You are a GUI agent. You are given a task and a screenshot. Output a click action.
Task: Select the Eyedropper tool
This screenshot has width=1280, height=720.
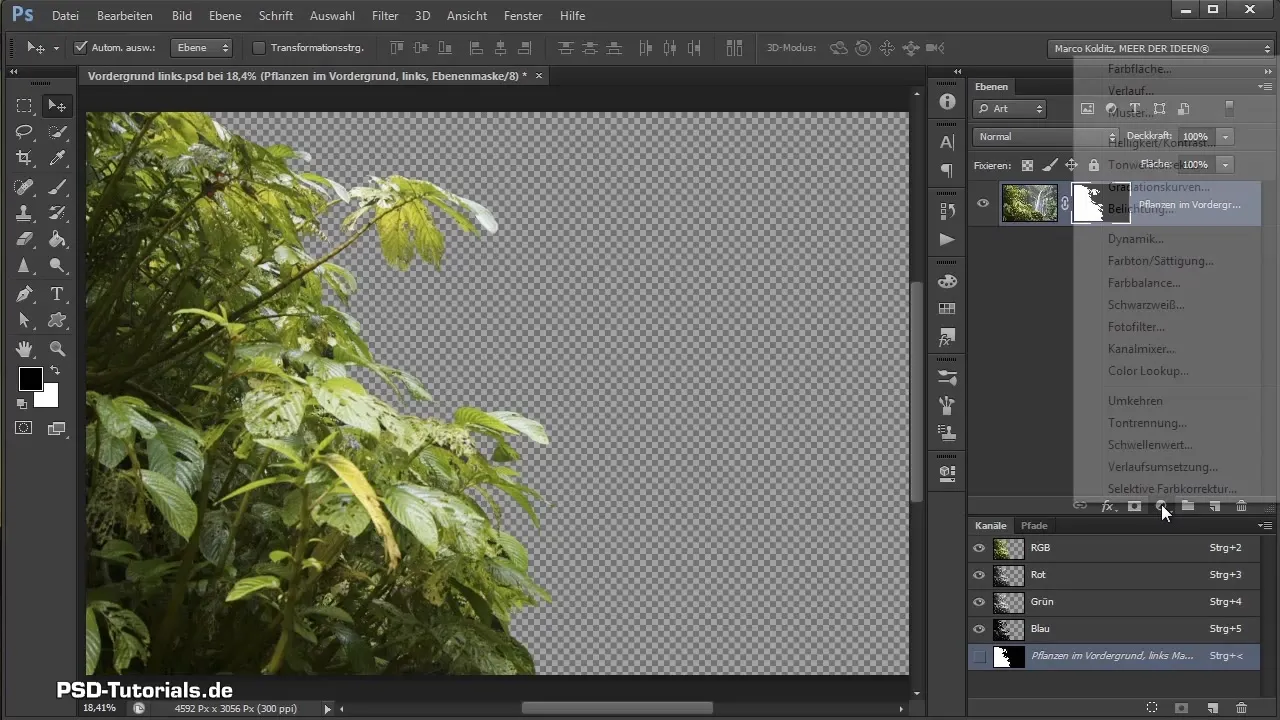(x=57, y=158)
